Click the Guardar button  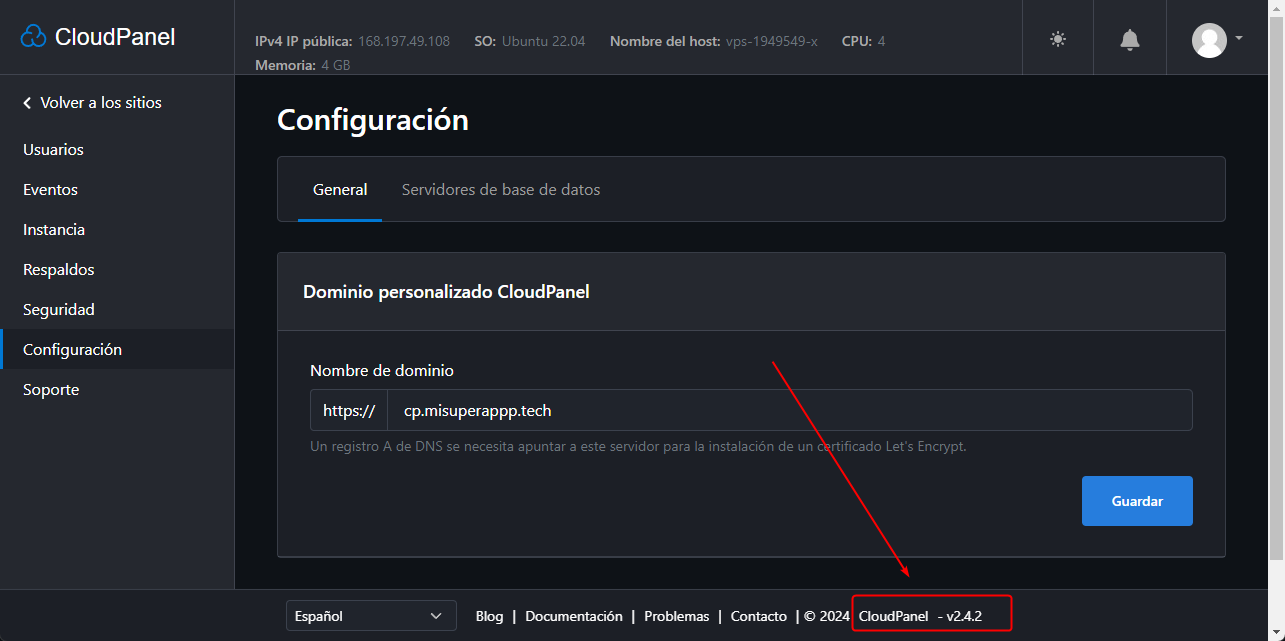point(1137,501)
